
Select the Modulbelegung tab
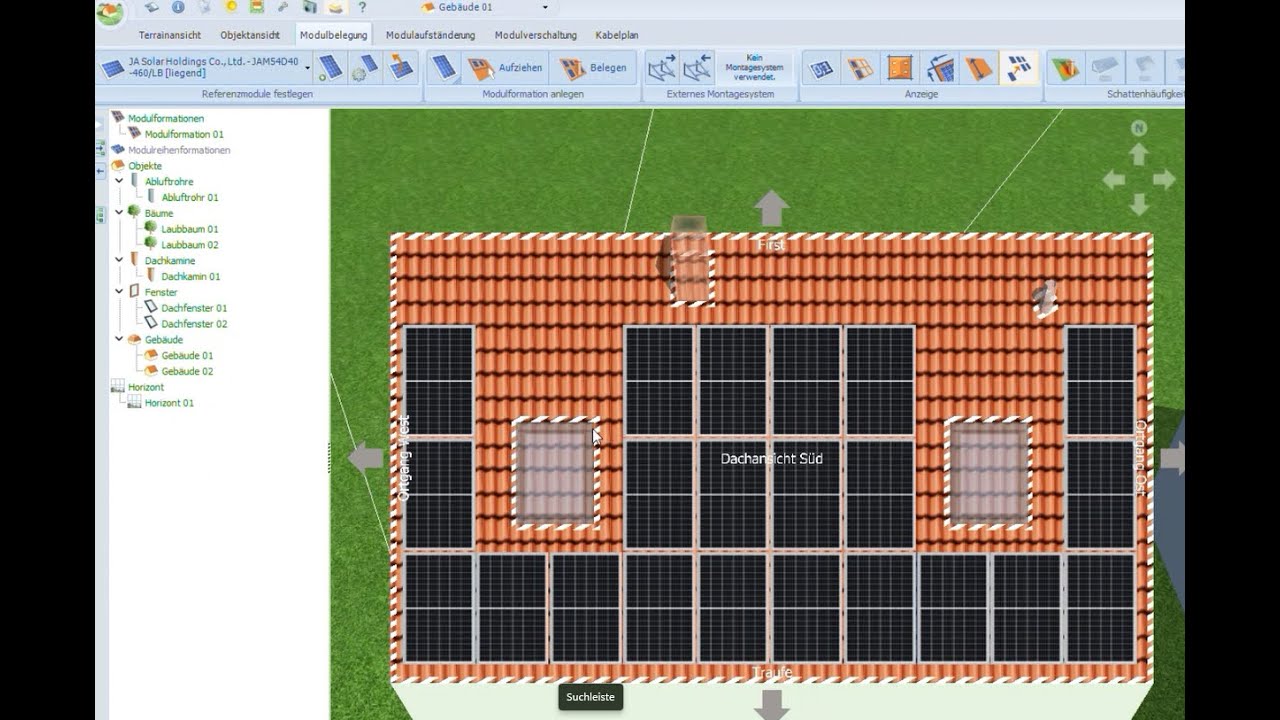(x=334, y=35)
